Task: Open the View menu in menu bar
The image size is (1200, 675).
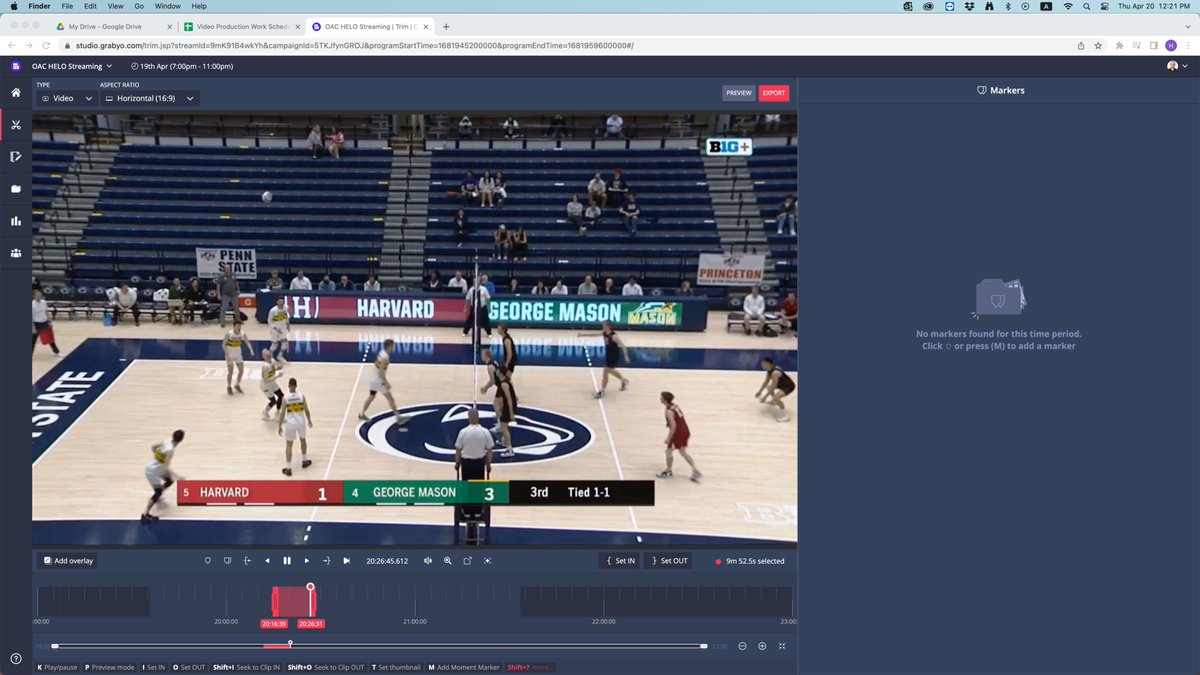Action: (x=118, y=6)
